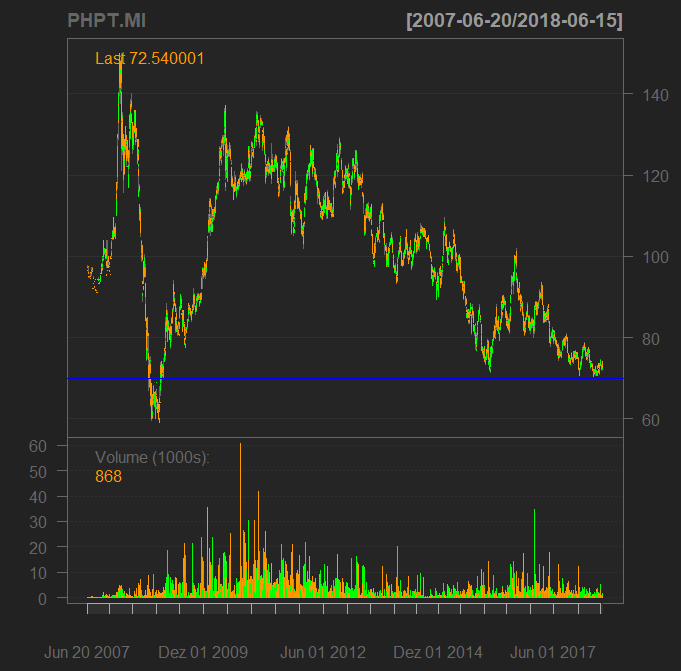The height and width of the screenshot is (671, 681).
Task: Select the Jun 01 2017 date marker
Action: [x=553, y=652]
